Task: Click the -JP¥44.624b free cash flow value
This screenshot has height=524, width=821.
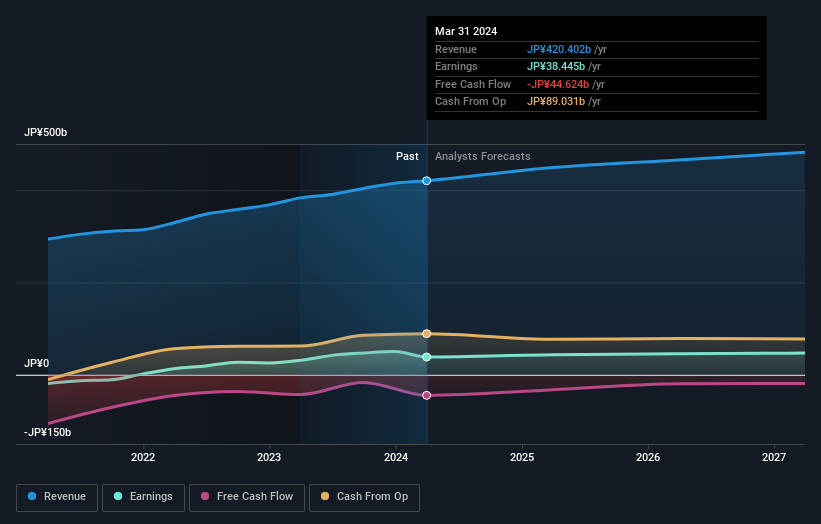Action: [558, 84]
